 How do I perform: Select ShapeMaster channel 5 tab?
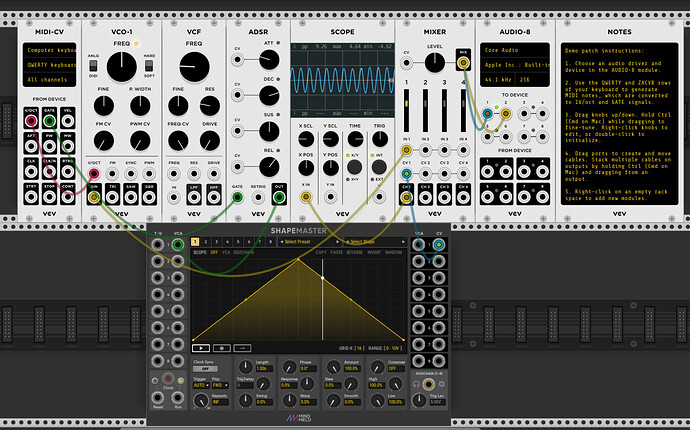pos(238,242)
